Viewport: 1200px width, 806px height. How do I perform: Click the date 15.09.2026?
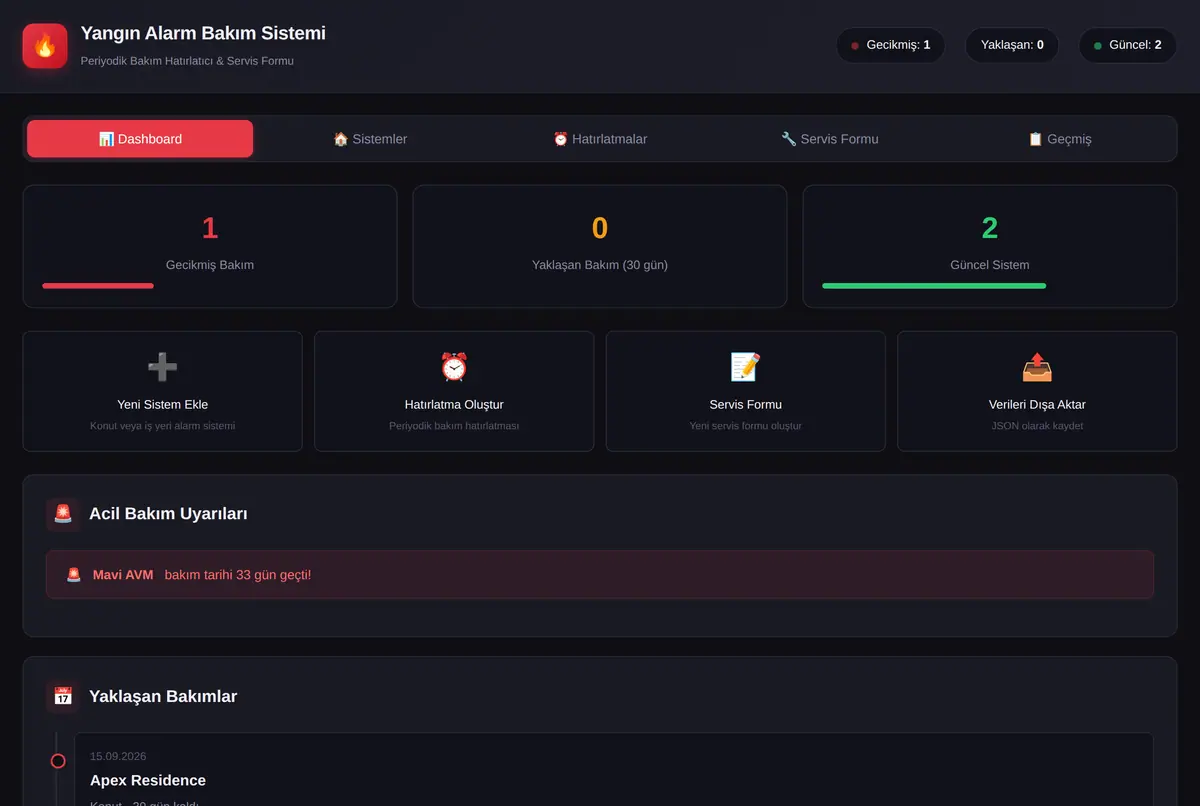[118, 756]
